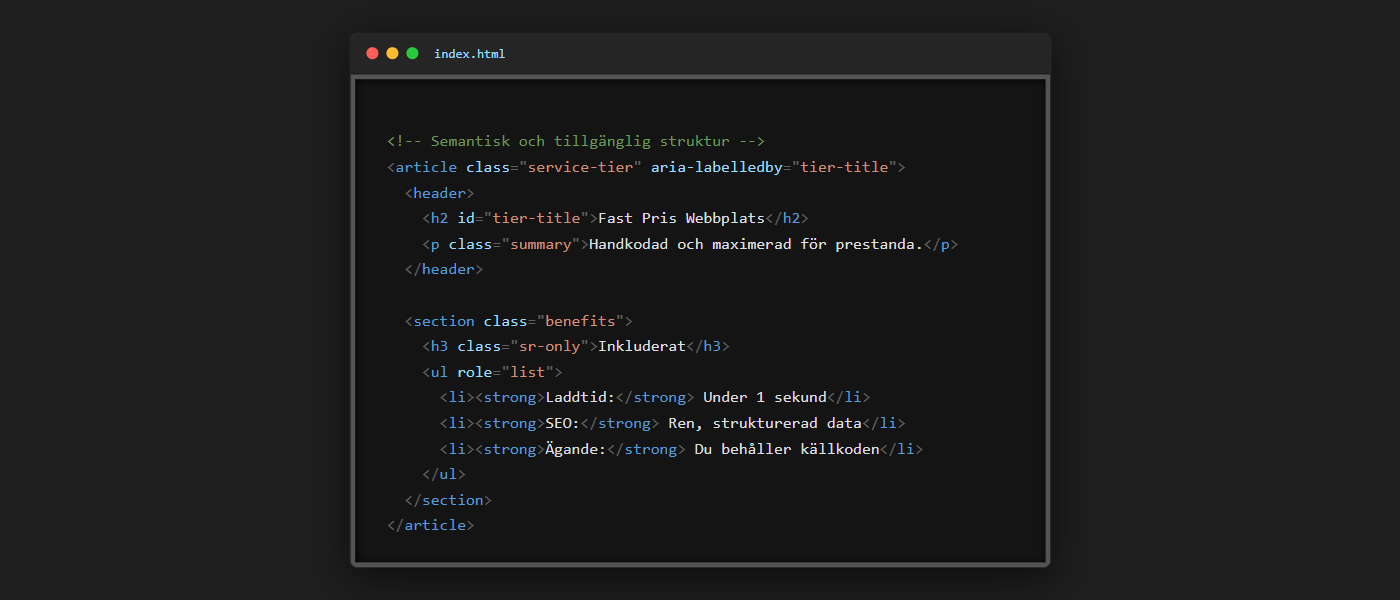Click the 'Semantisk och tillgänglig struktur' comment line
Viewport: 1400px width, 600px height.
tap(576, 142)
